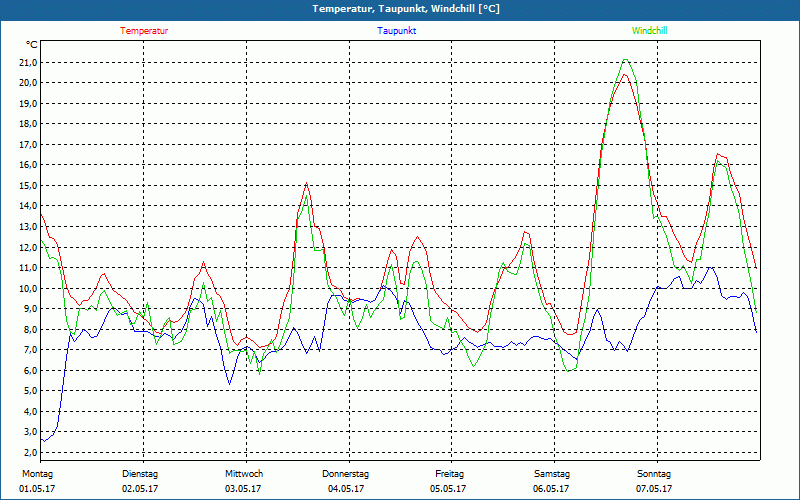The width and height of the screenshot is (800, 500).
Task: Click the Sonntag day label
Action: 654,474
